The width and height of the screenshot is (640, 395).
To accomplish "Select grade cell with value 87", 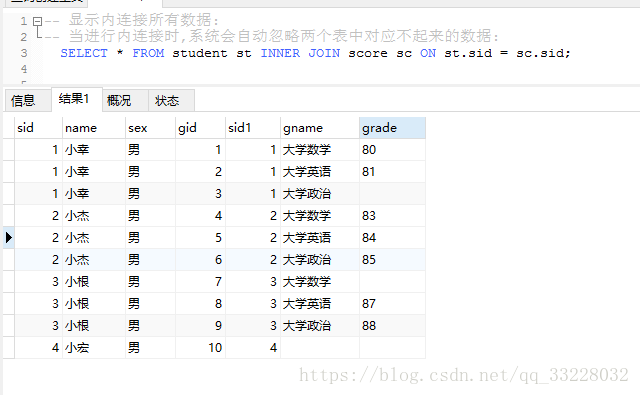I will coord(392,304).
